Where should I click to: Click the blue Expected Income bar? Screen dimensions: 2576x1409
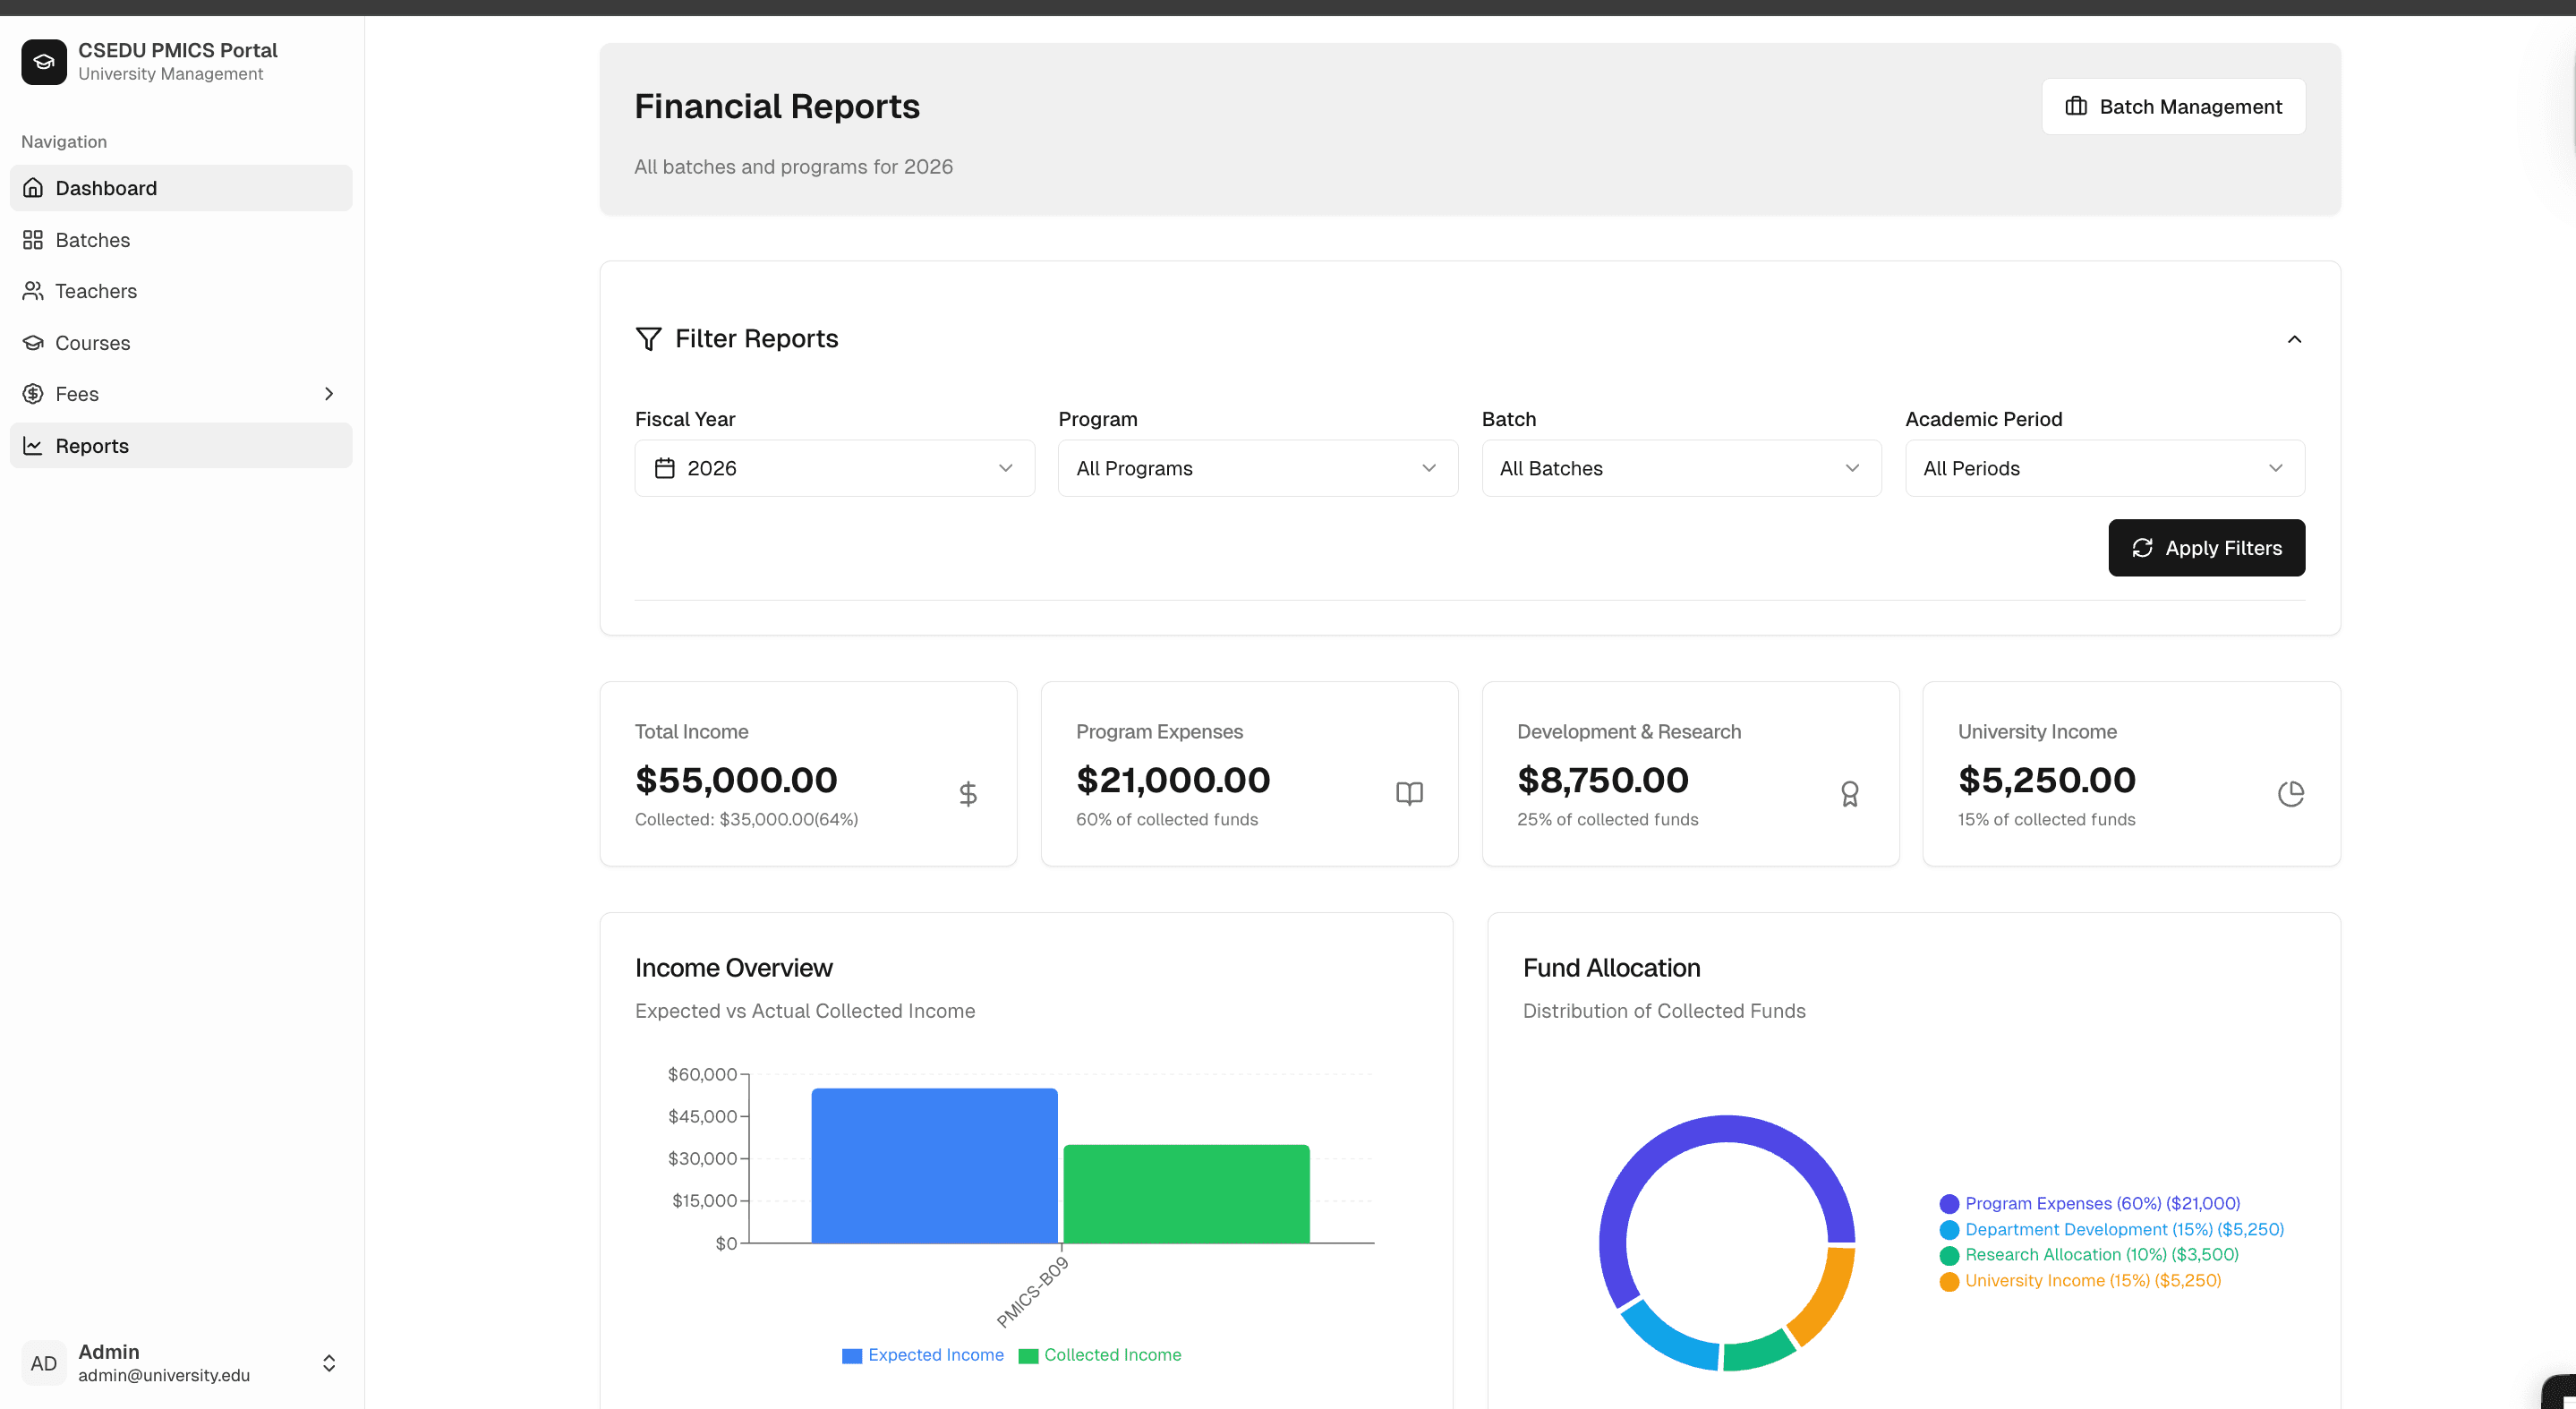coord(934,1166)
